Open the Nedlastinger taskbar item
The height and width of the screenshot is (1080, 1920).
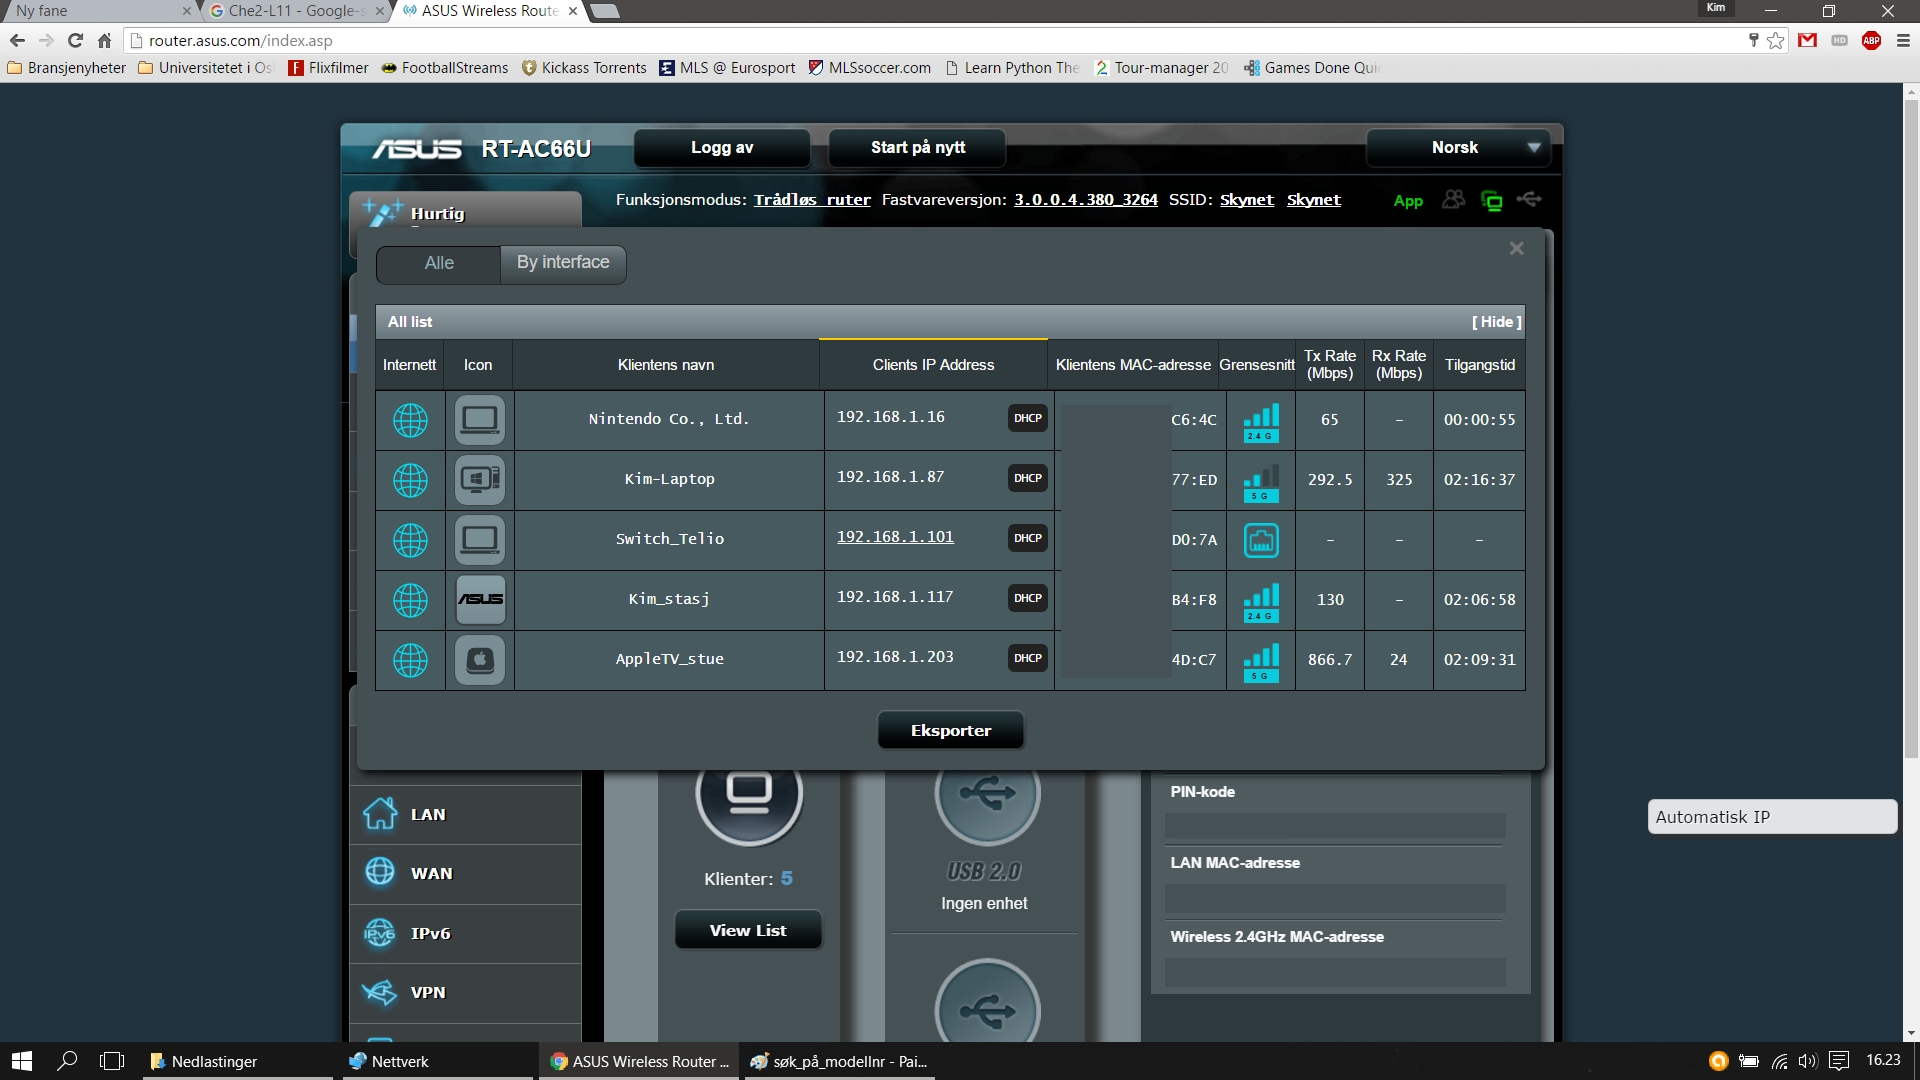coord(237,1061)
